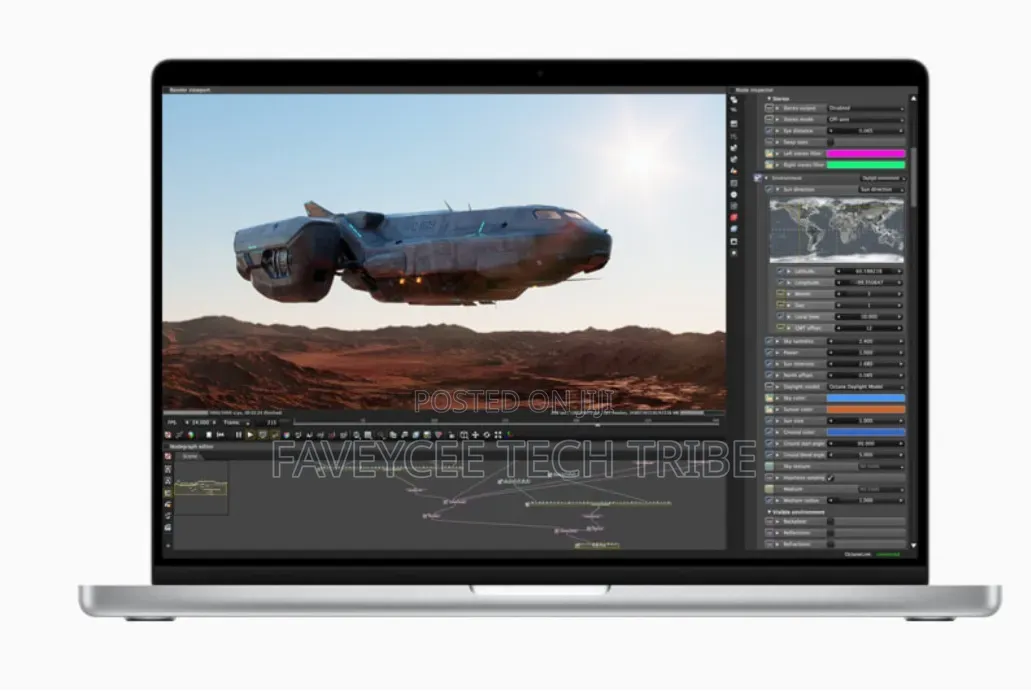Click the Frame number input field

click(268, 422)
